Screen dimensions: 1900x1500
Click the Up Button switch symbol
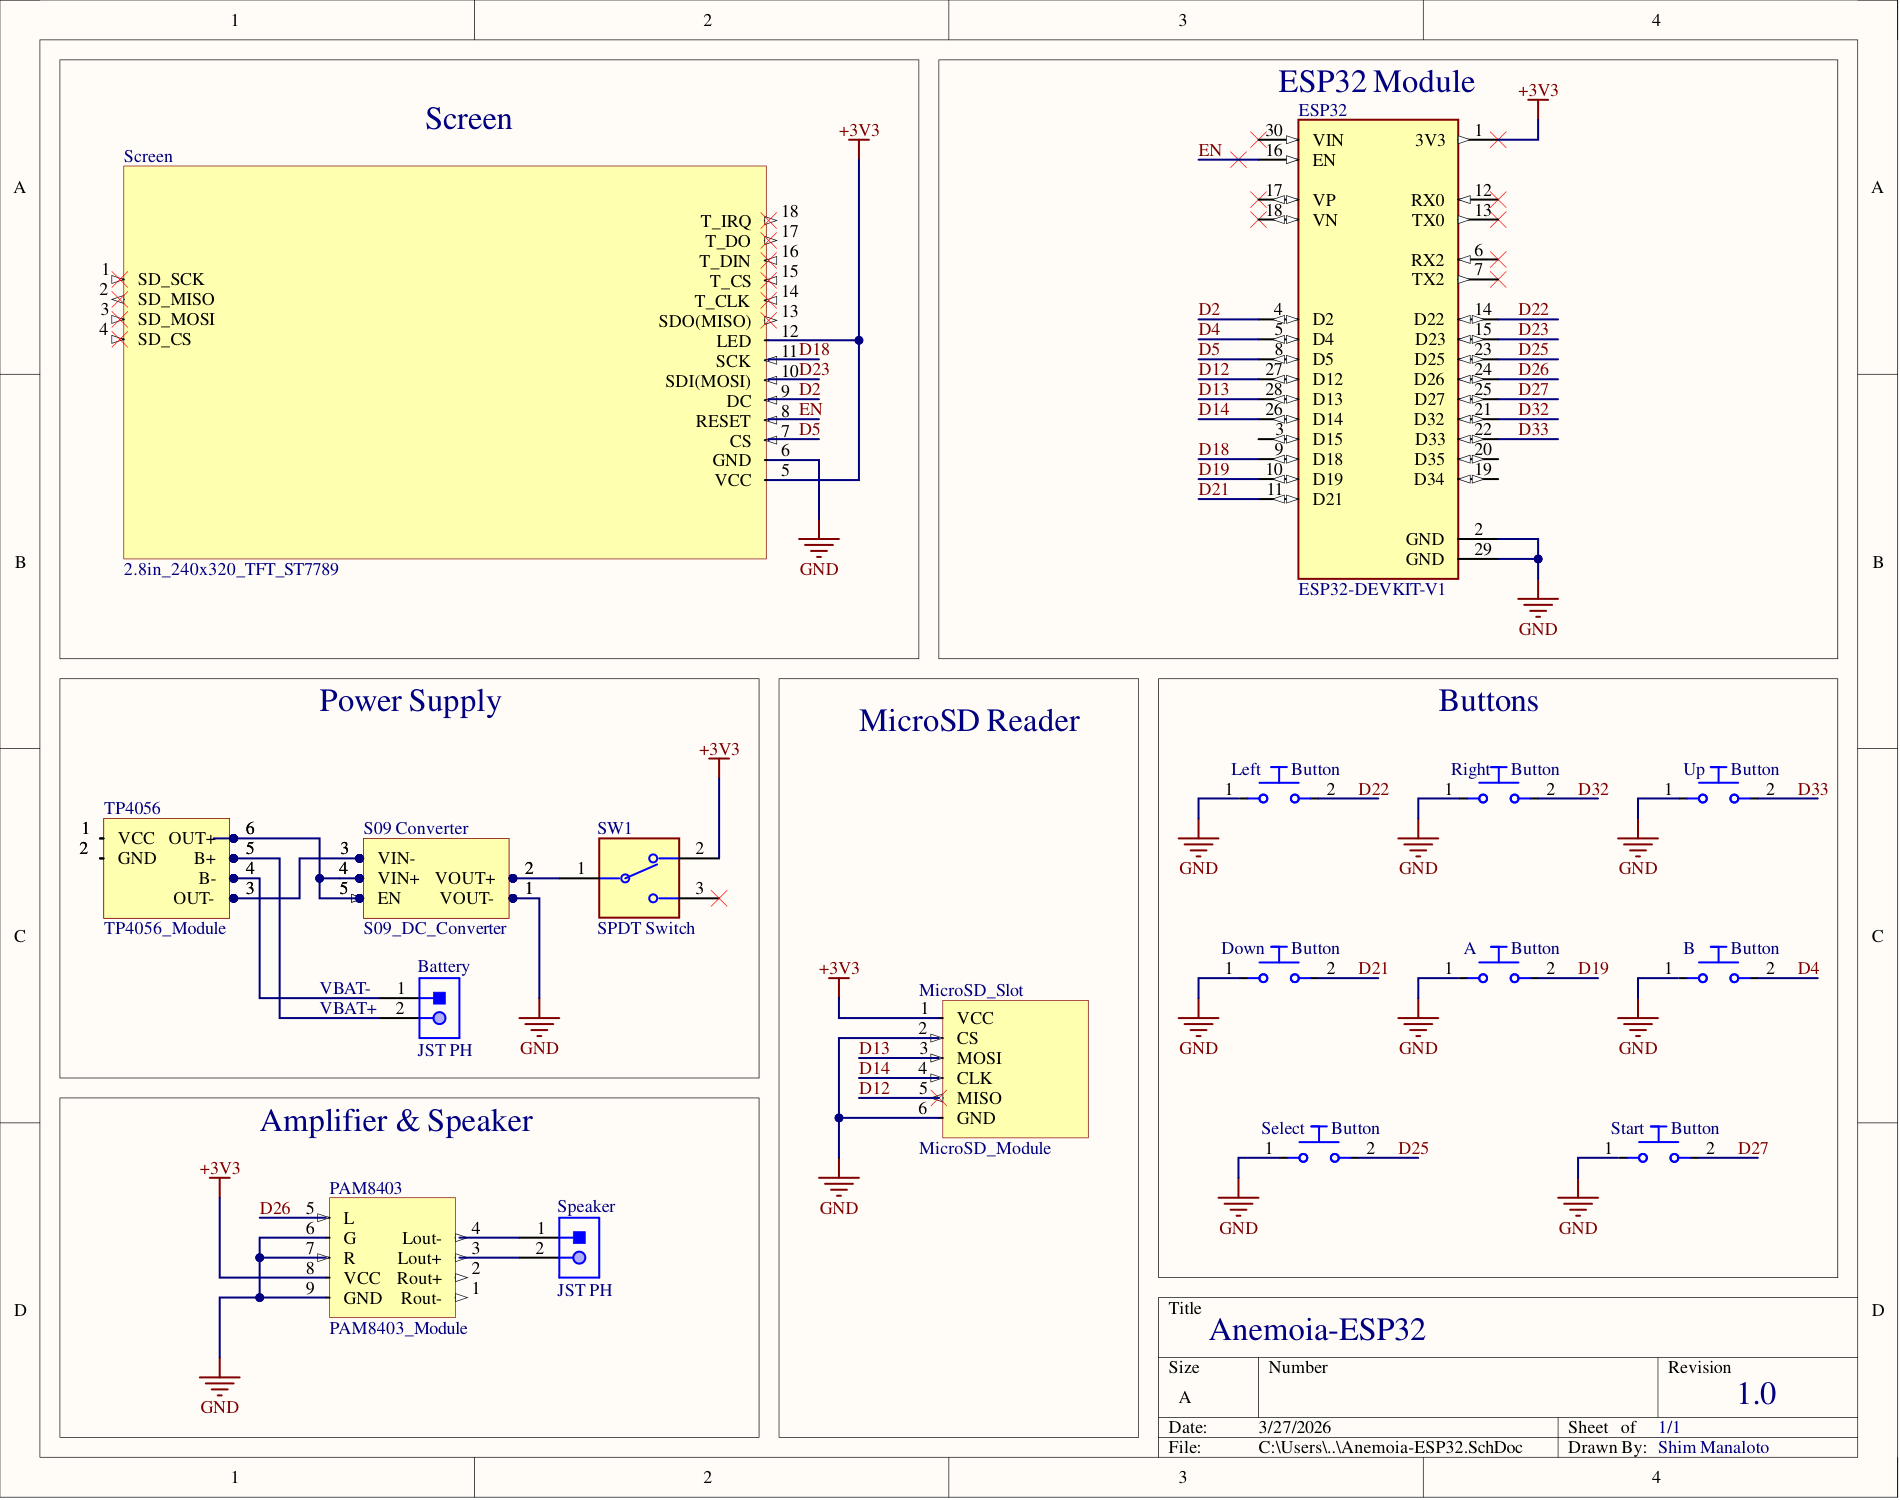[x=1718, y=787]
